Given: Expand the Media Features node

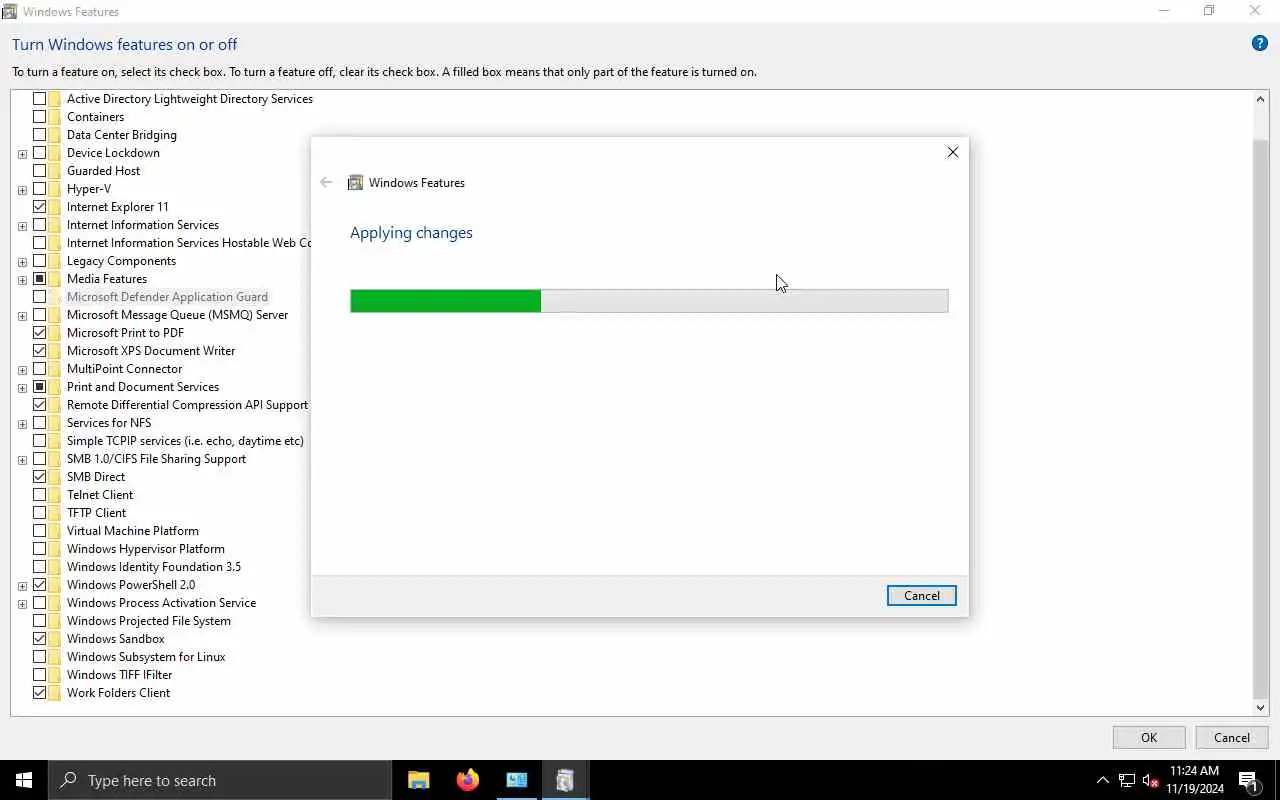Looking at the screenshot, I should coord(22,280).
